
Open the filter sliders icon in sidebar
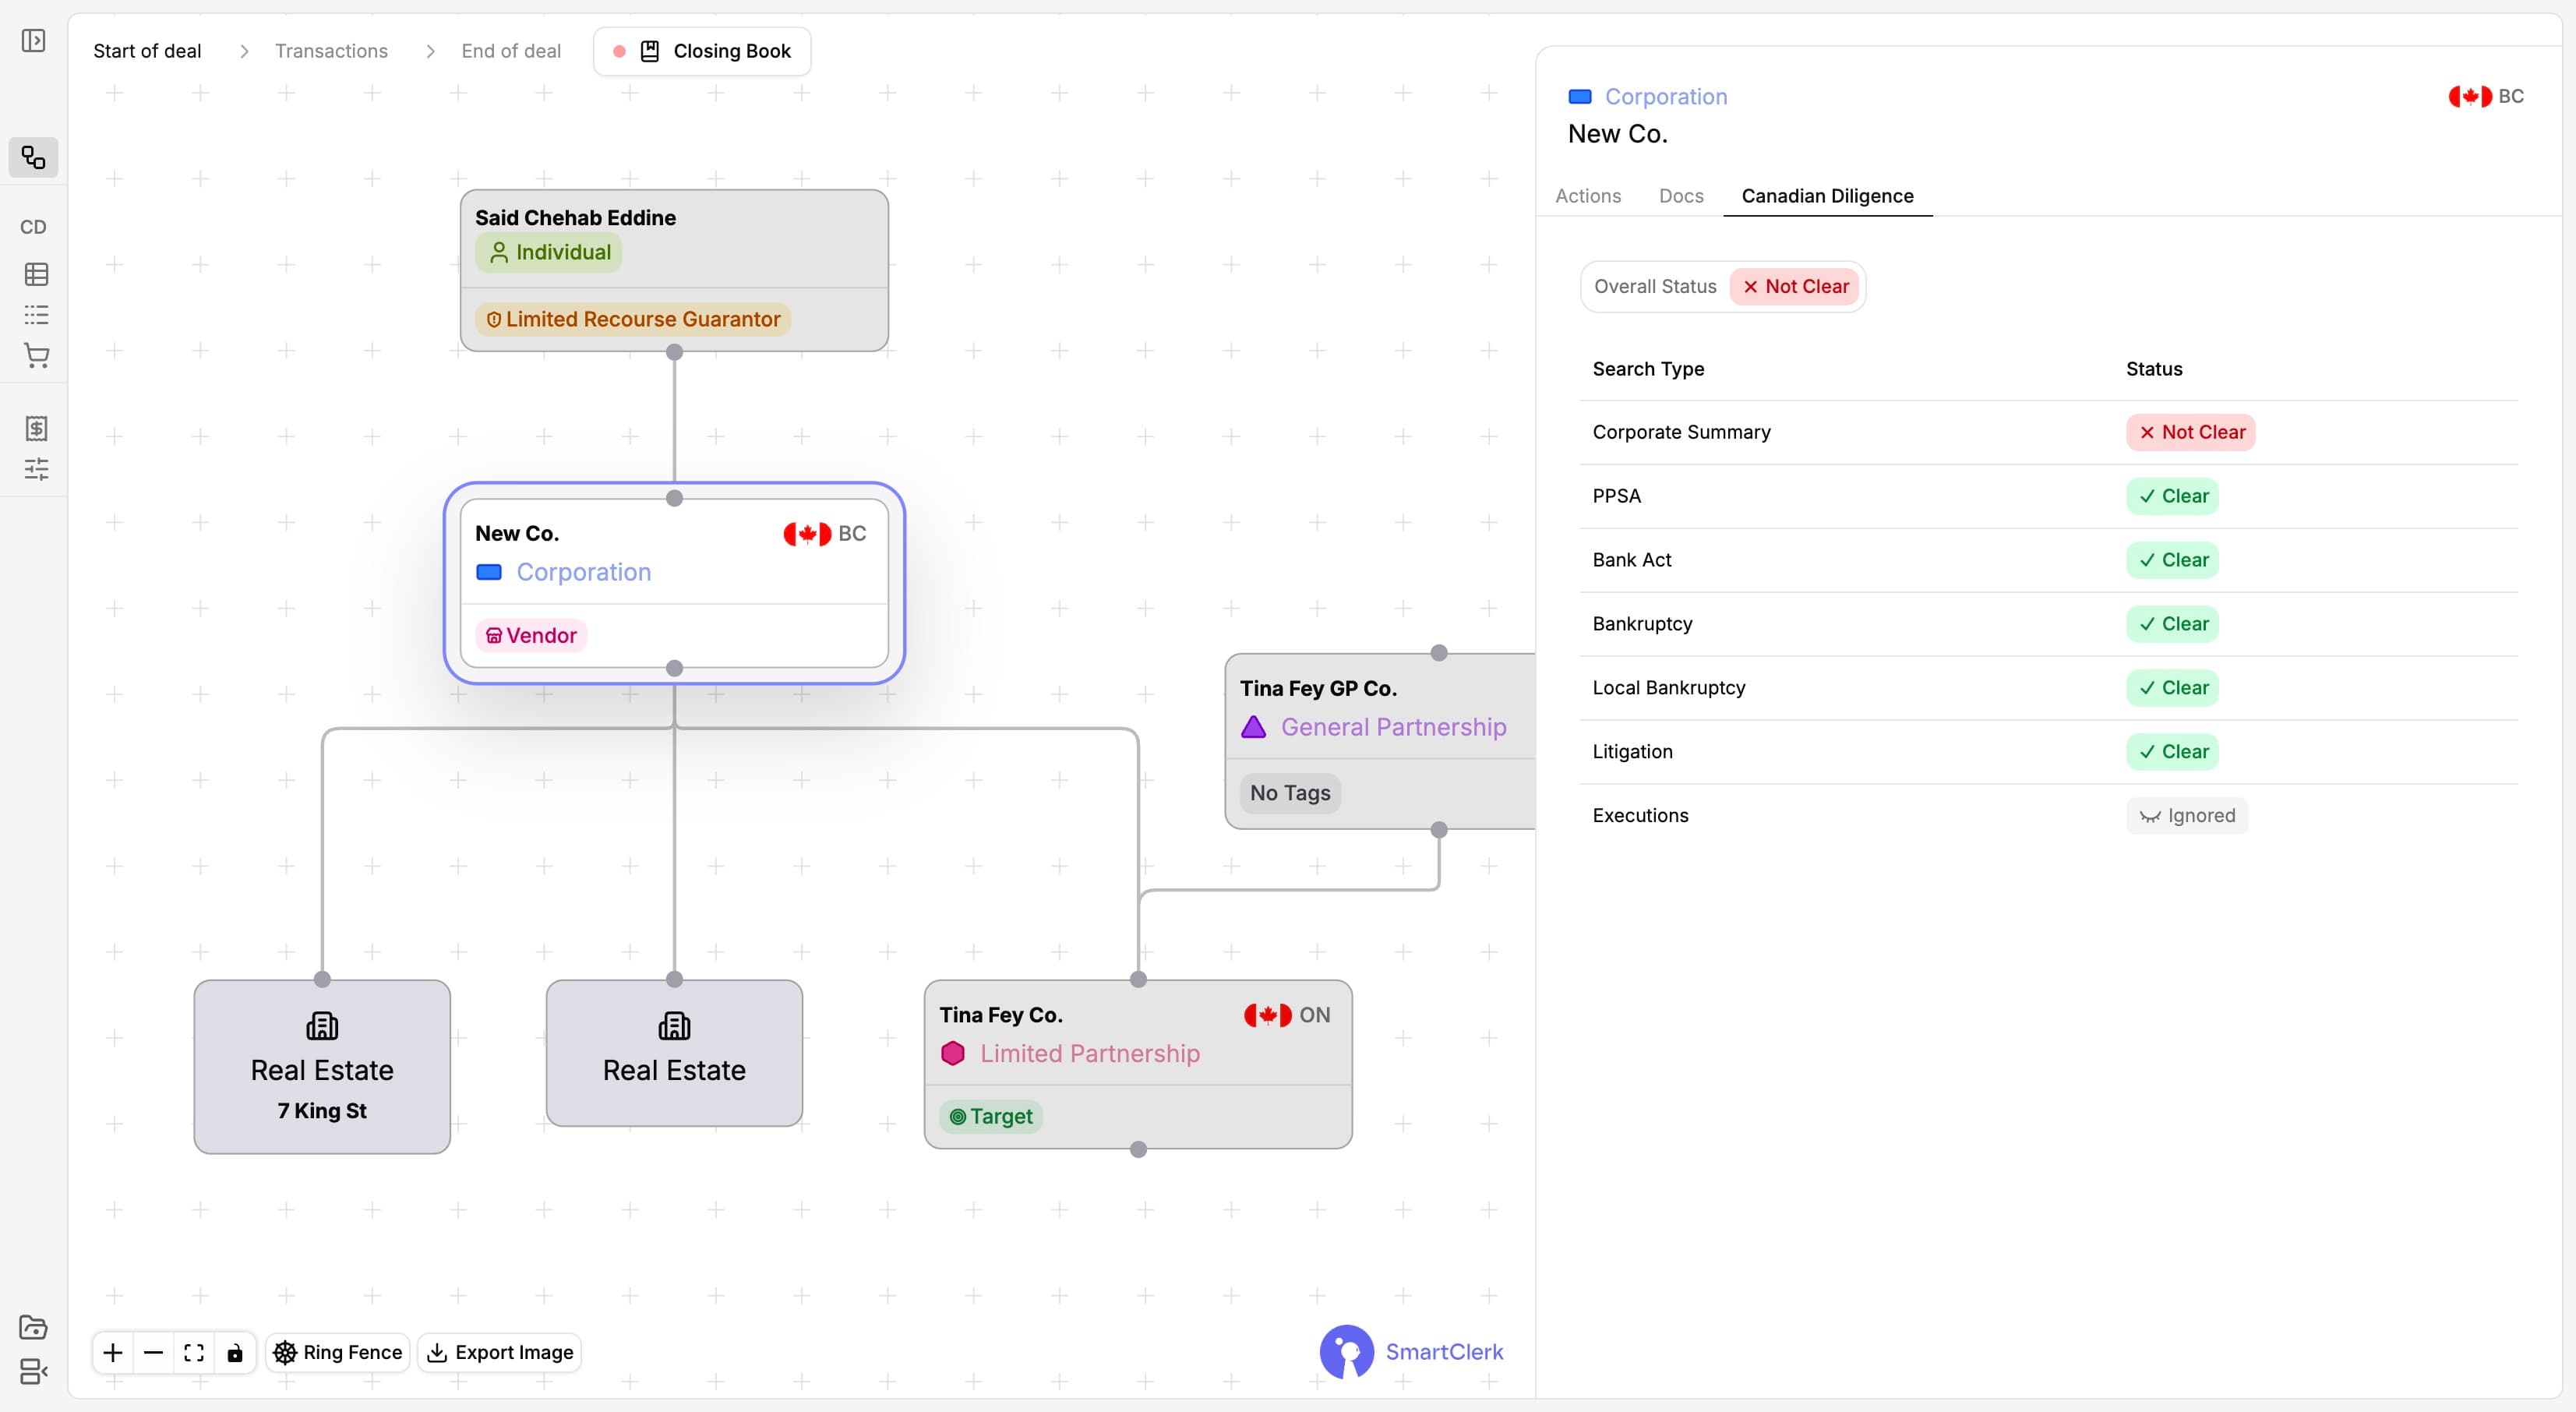(35, 469)
